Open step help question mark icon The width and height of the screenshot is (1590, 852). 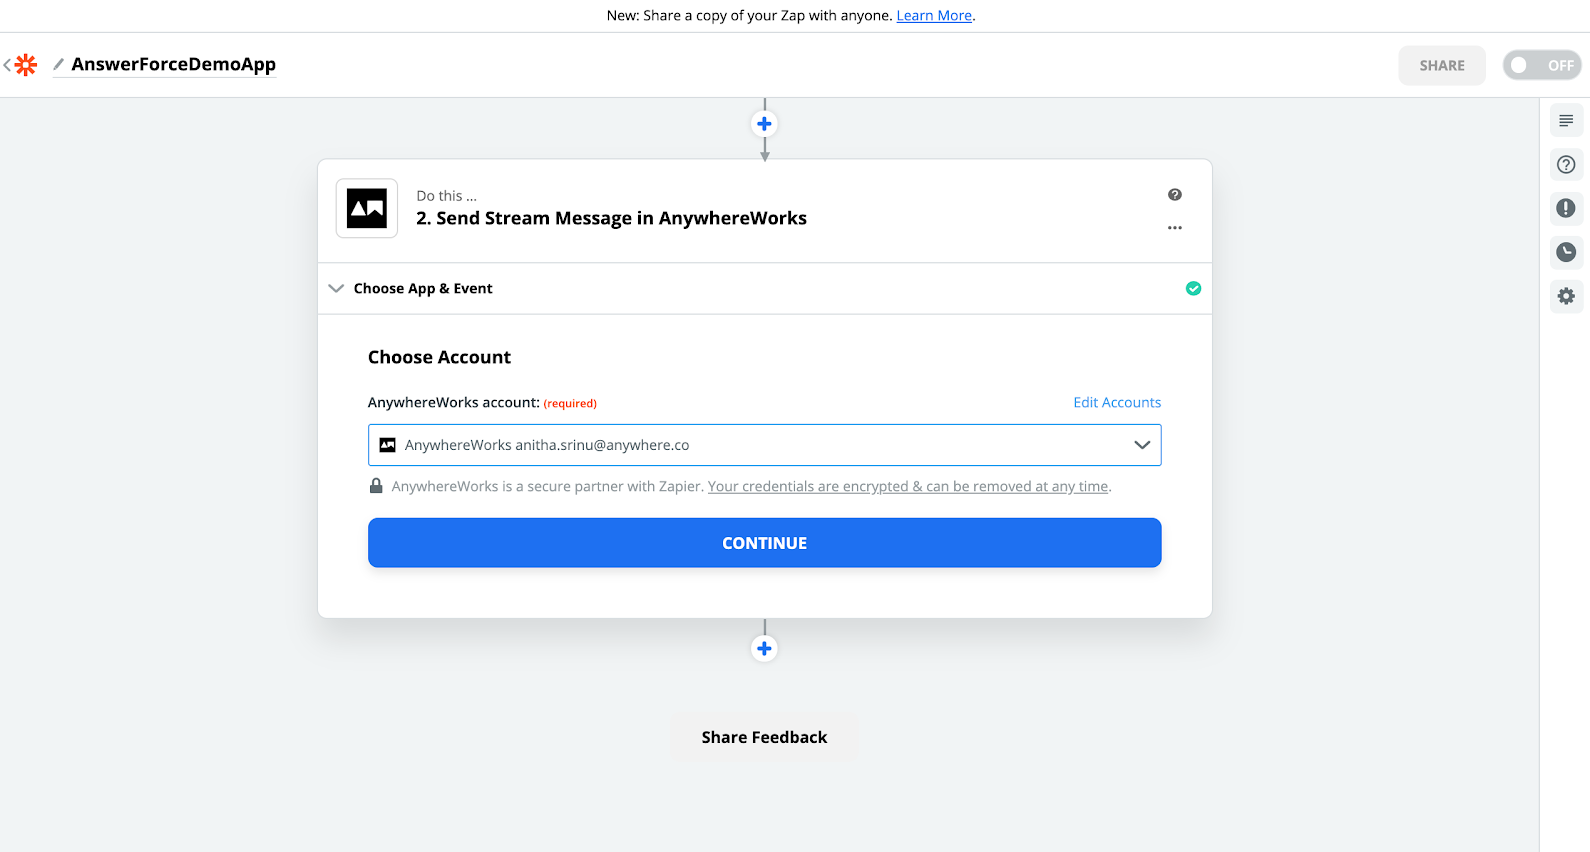tap(1175, 195)
